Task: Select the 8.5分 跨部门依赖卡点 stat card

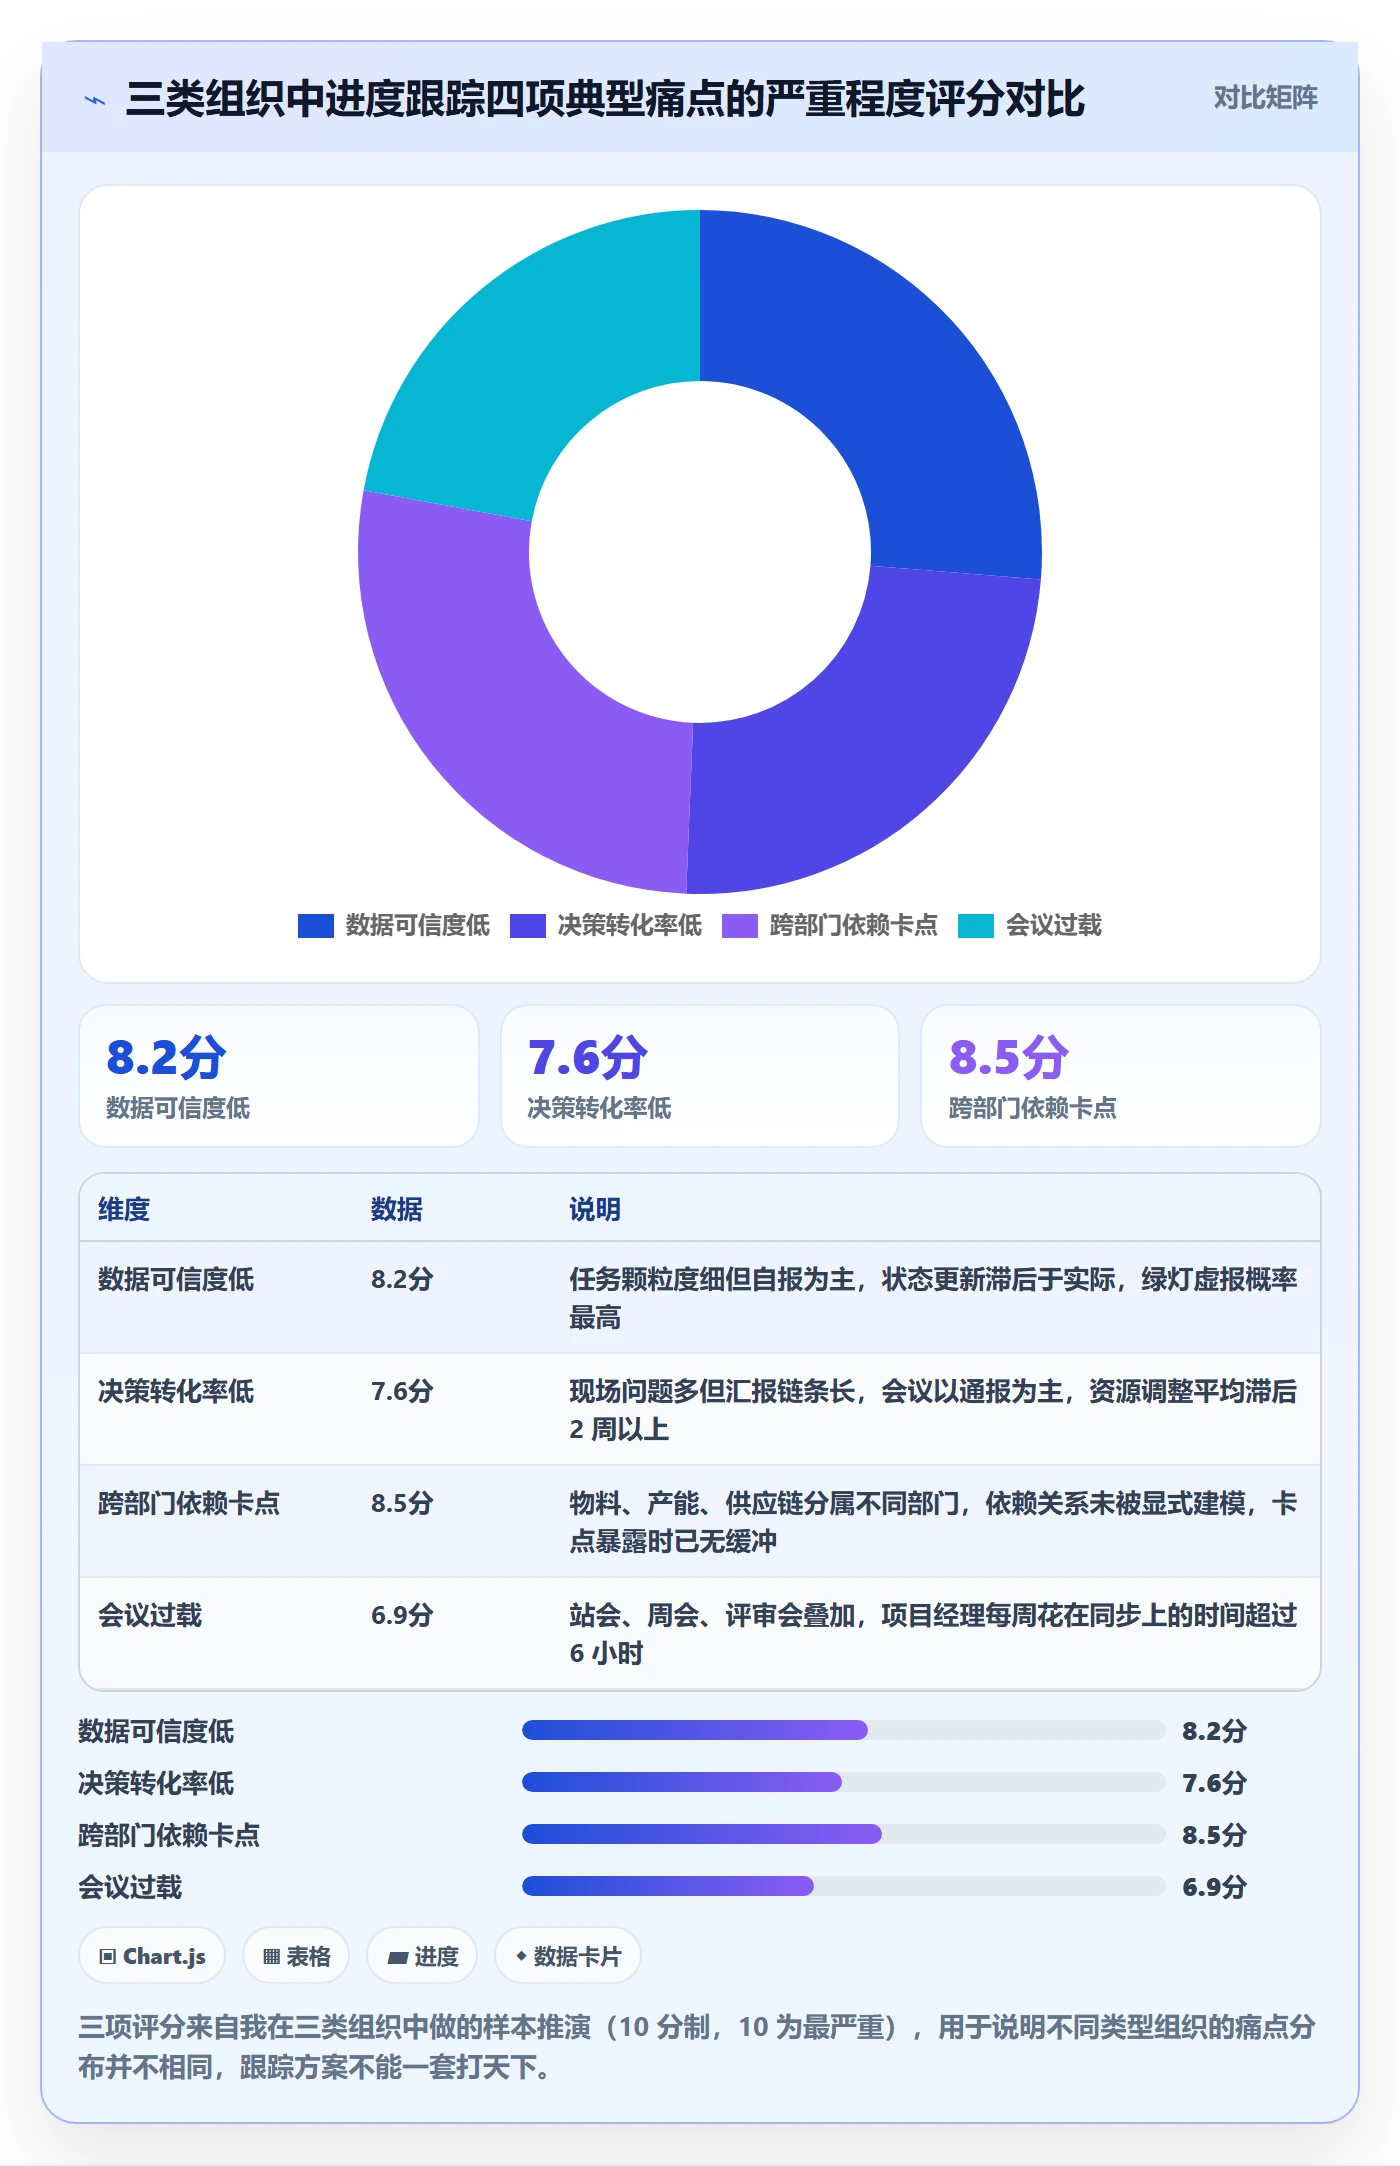Action: click(x=1120, y=1076)
